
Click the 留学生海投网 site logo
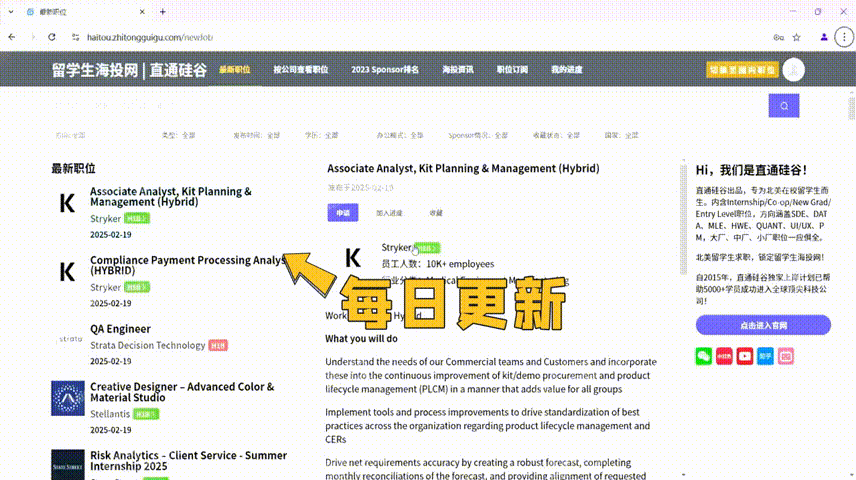129,70
